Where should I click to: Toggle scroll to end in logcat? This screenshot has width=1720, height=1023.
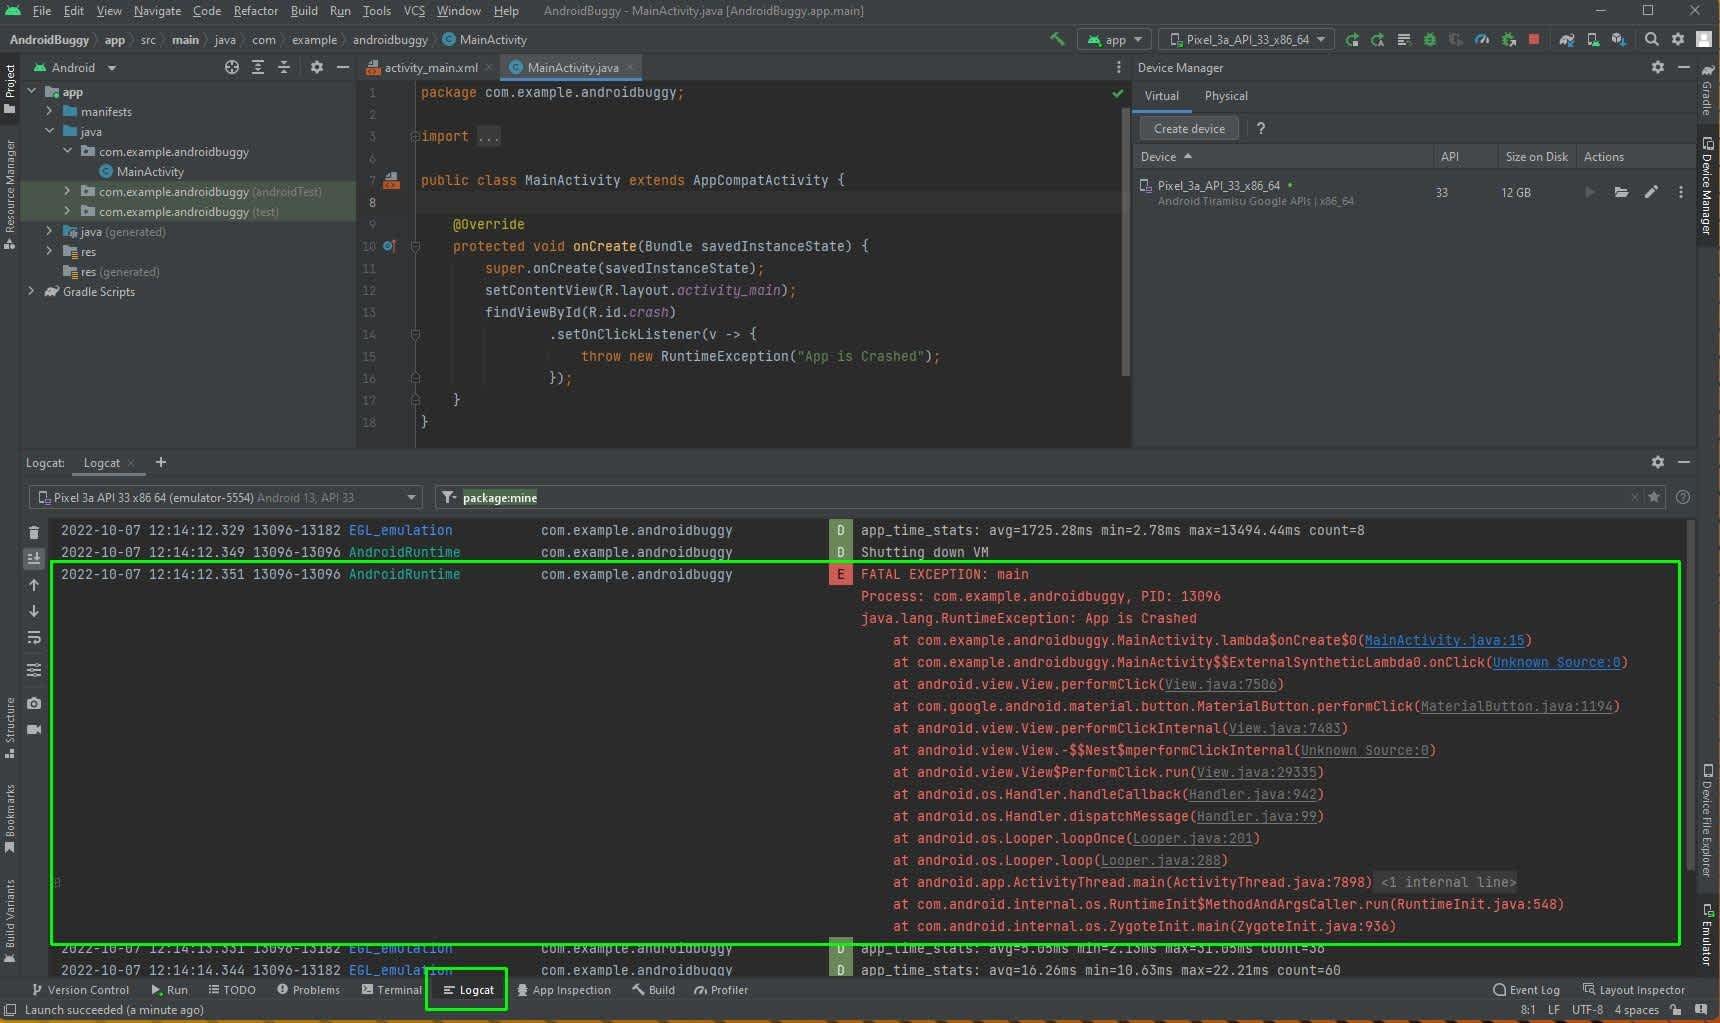(x=34, y=558)
